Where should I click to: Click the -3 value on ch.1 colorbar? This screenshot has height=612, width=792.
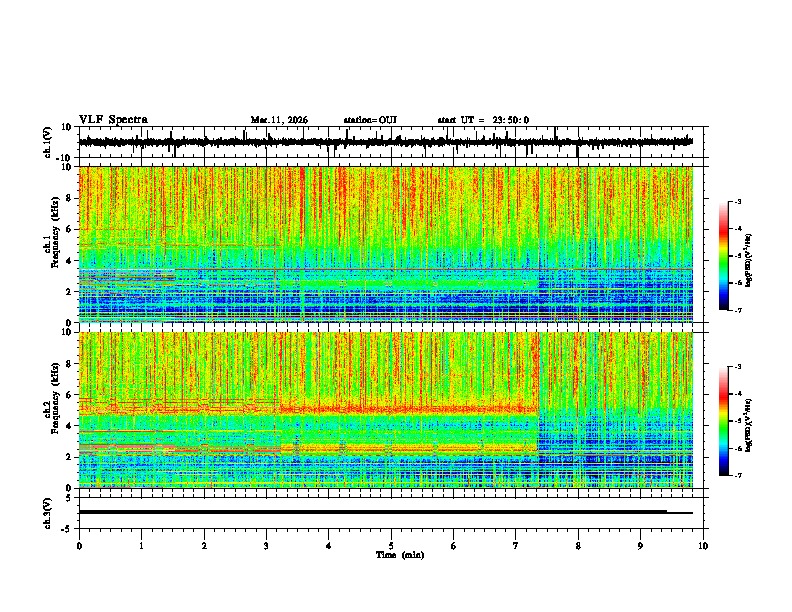[737, 202]
